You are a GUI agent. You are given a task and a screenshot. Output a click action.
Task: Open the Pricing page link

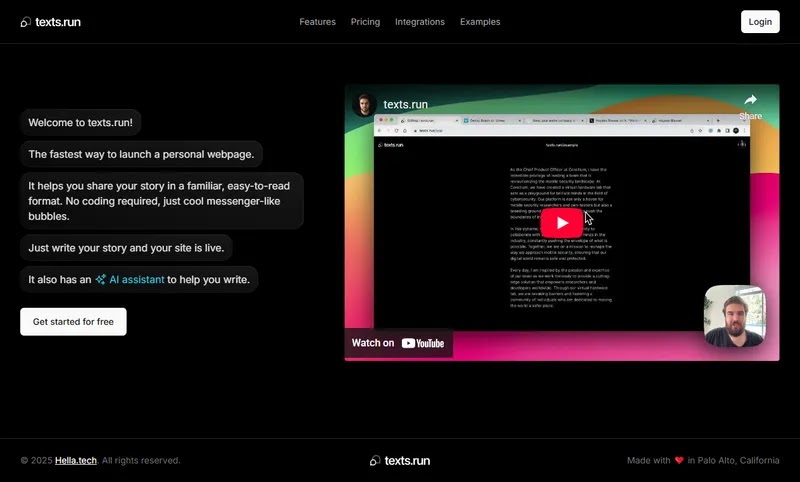(x=365, y=22)
